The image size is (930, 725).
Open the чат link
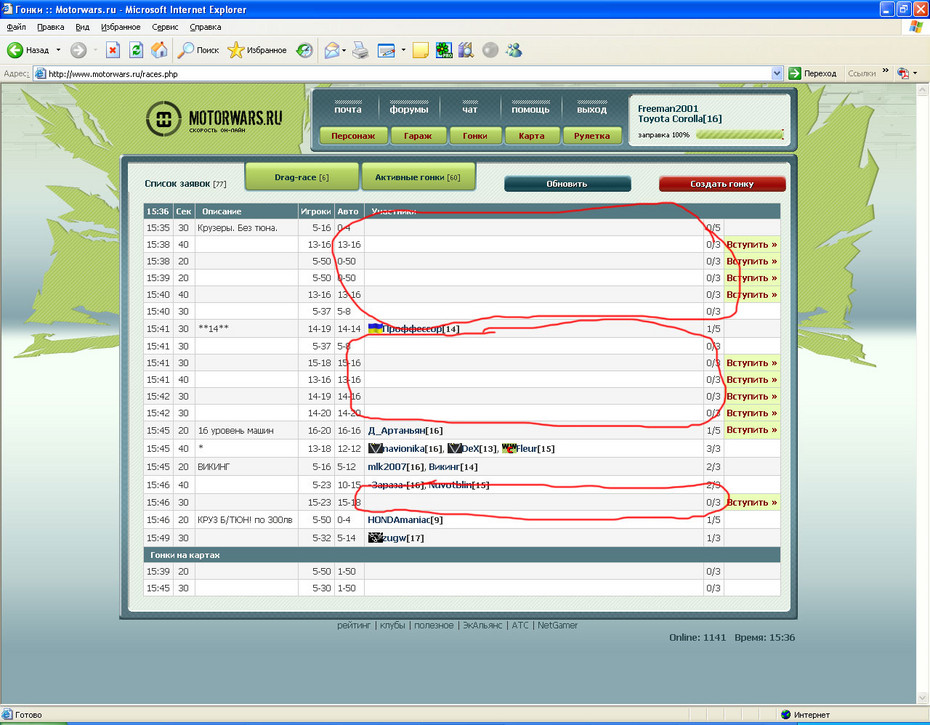click(x=469, y=109)
